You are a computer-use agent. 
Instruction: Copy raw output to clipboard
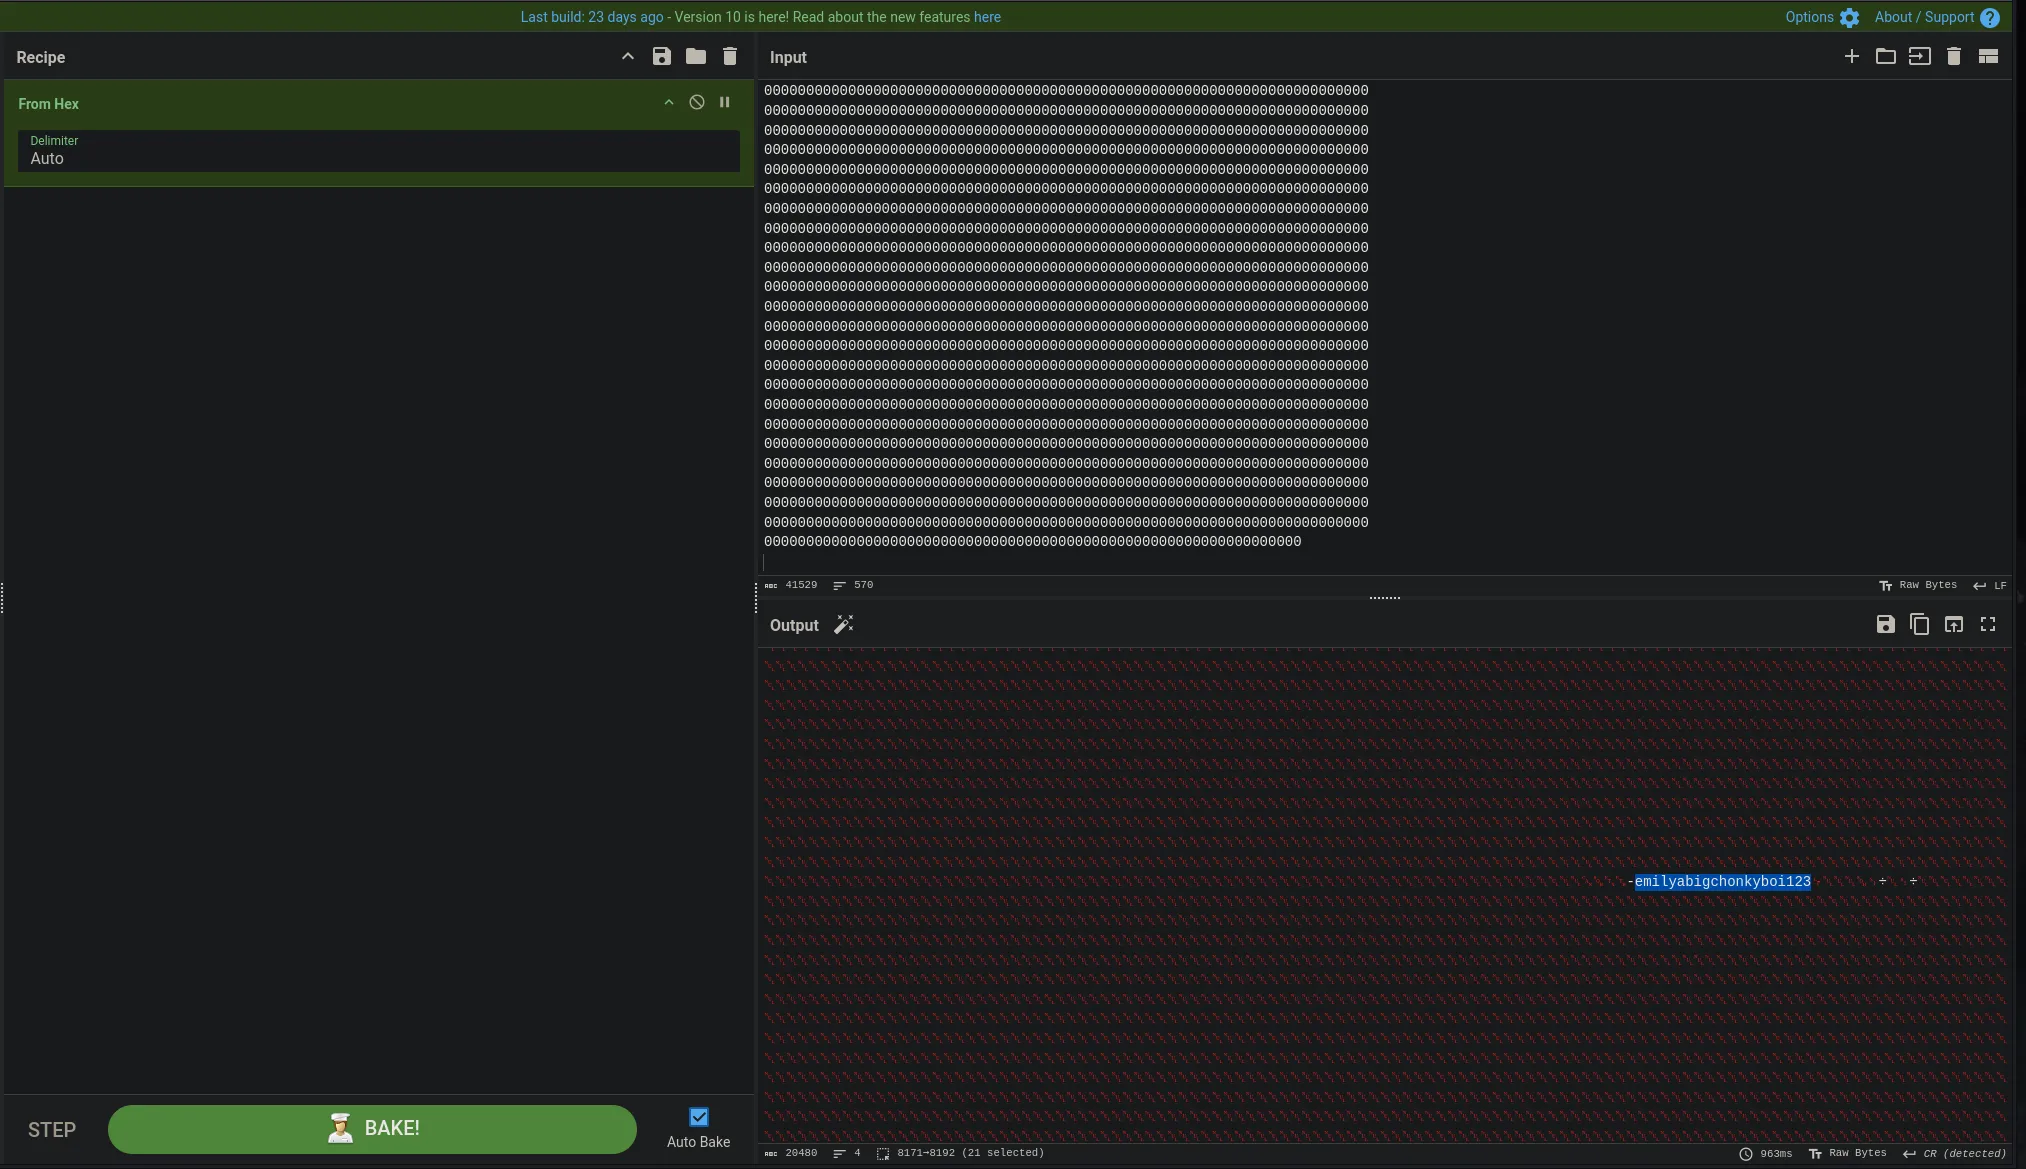pos(1919,625)
